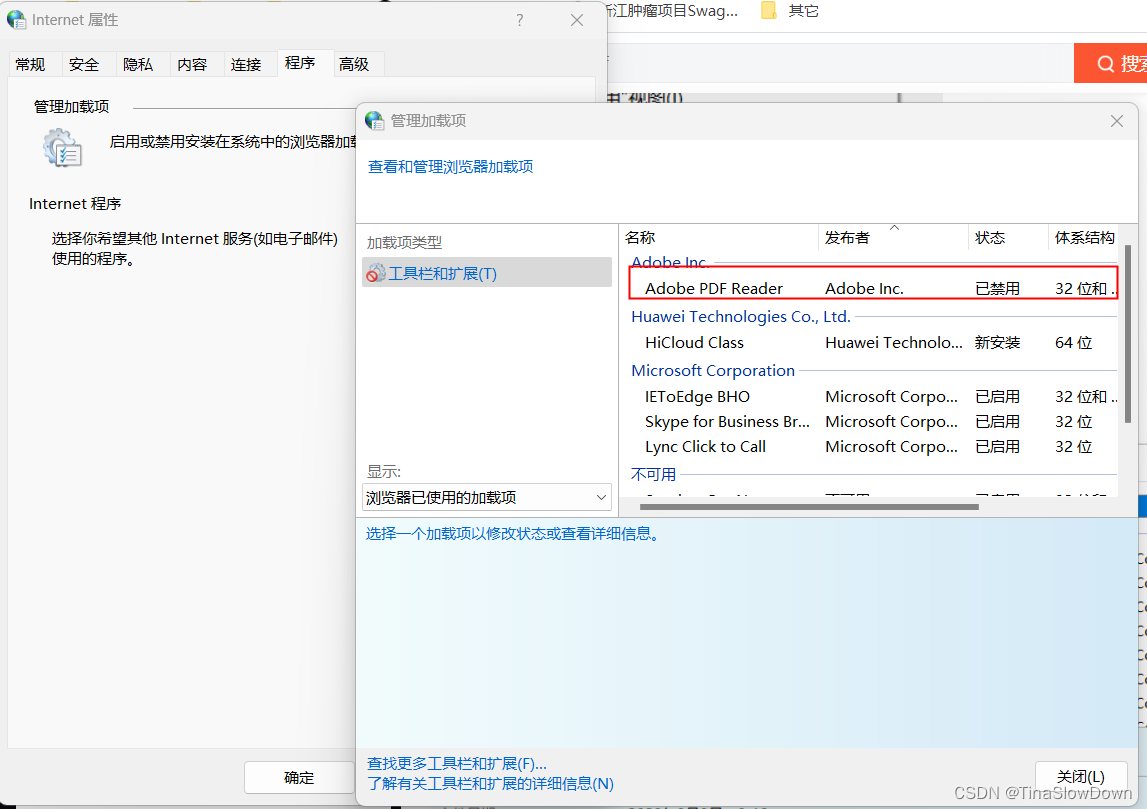Click the 64 位 cell of HiCloud Class
The width and height of the screenshot is (1147, 809).
pyautogui.click(x=1073, y=342)
